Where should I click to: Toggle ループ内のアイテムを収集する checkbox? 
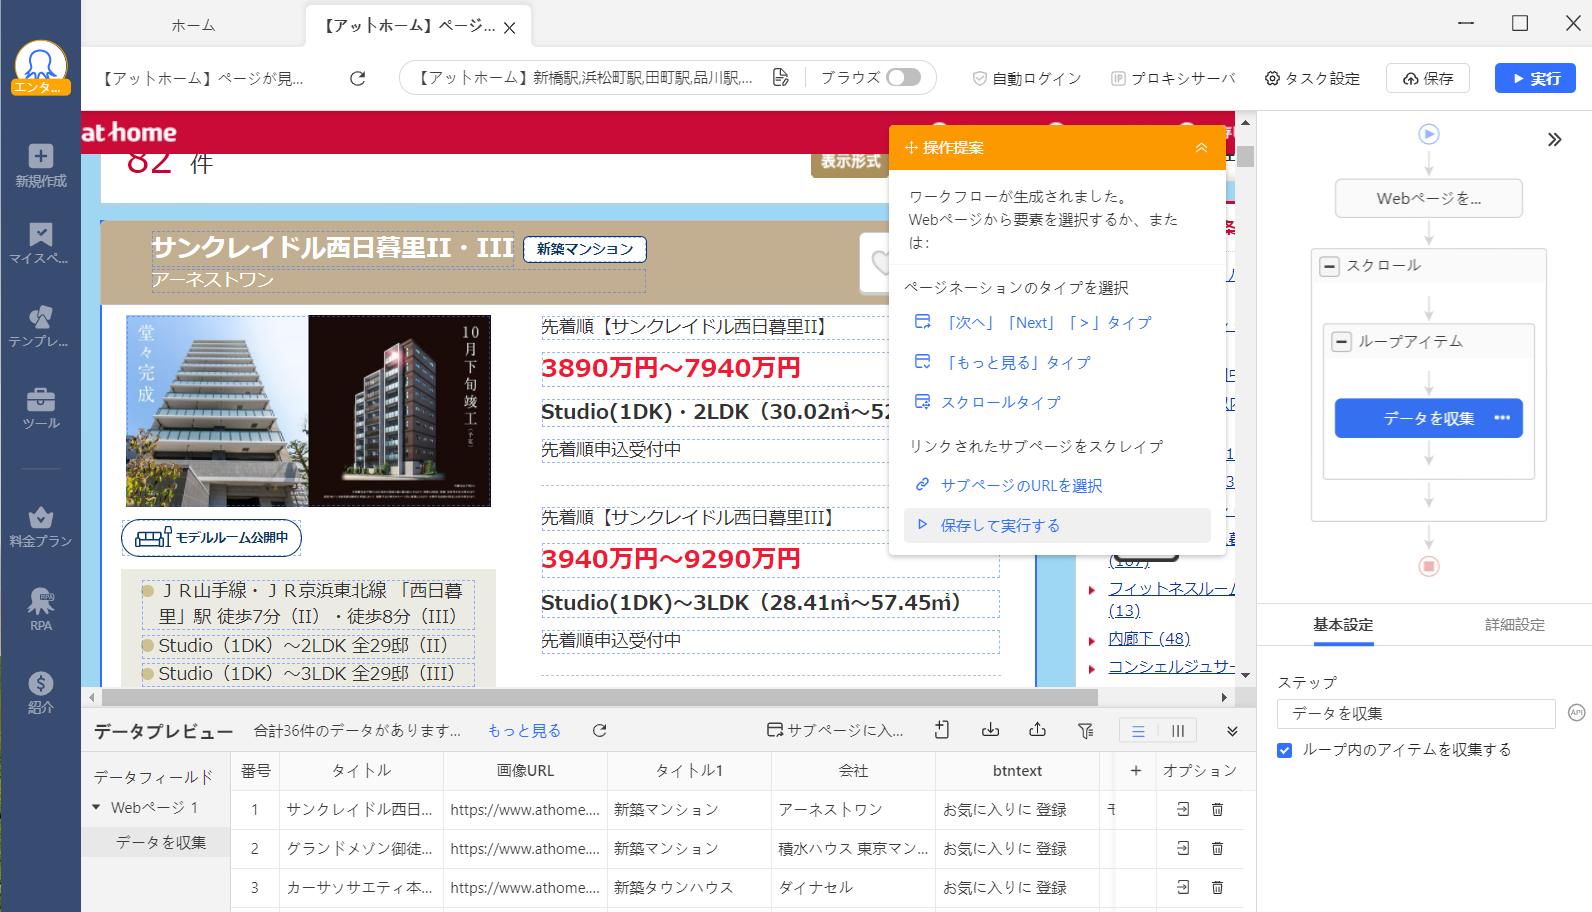tap(1285, 750)
